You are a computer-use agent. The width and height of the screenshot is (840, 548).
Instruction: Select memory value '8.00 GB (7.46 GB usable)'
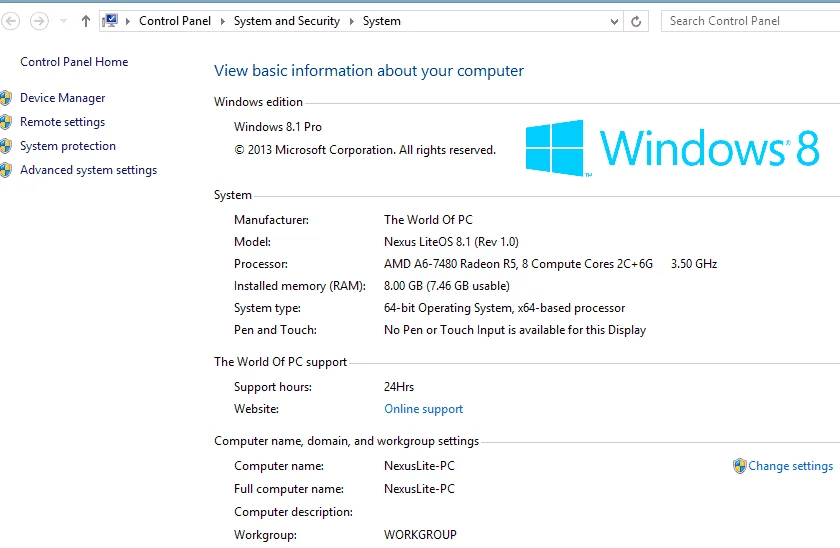(447, 286)
